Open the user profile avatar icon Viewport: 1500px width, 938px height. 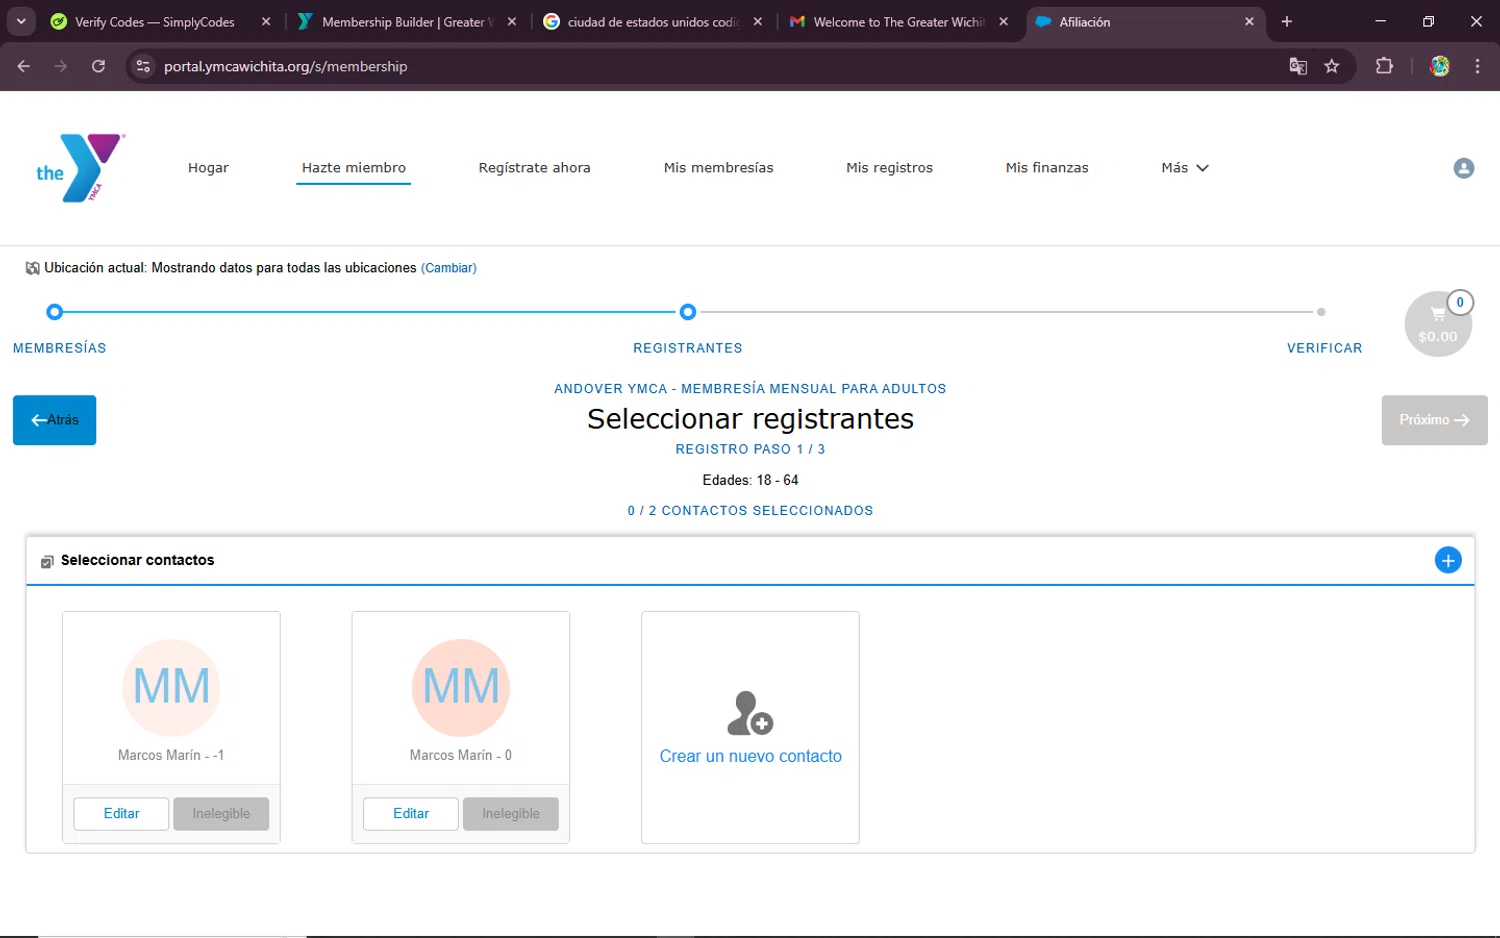pyautogui.click(x=1463, y=168)
